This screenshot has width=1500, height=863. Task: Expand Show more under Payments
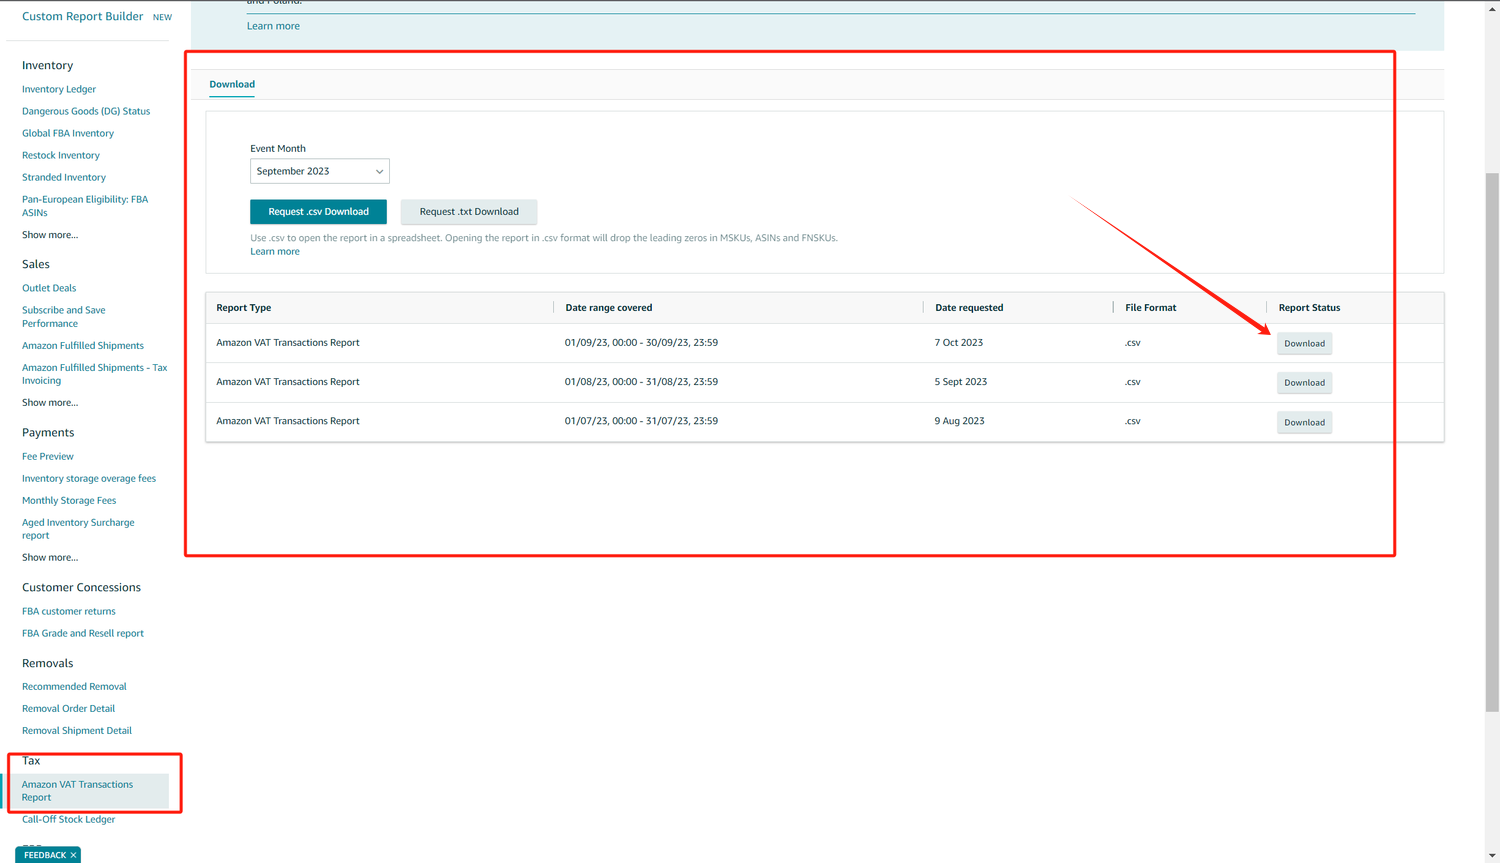[x=50, y=558]
